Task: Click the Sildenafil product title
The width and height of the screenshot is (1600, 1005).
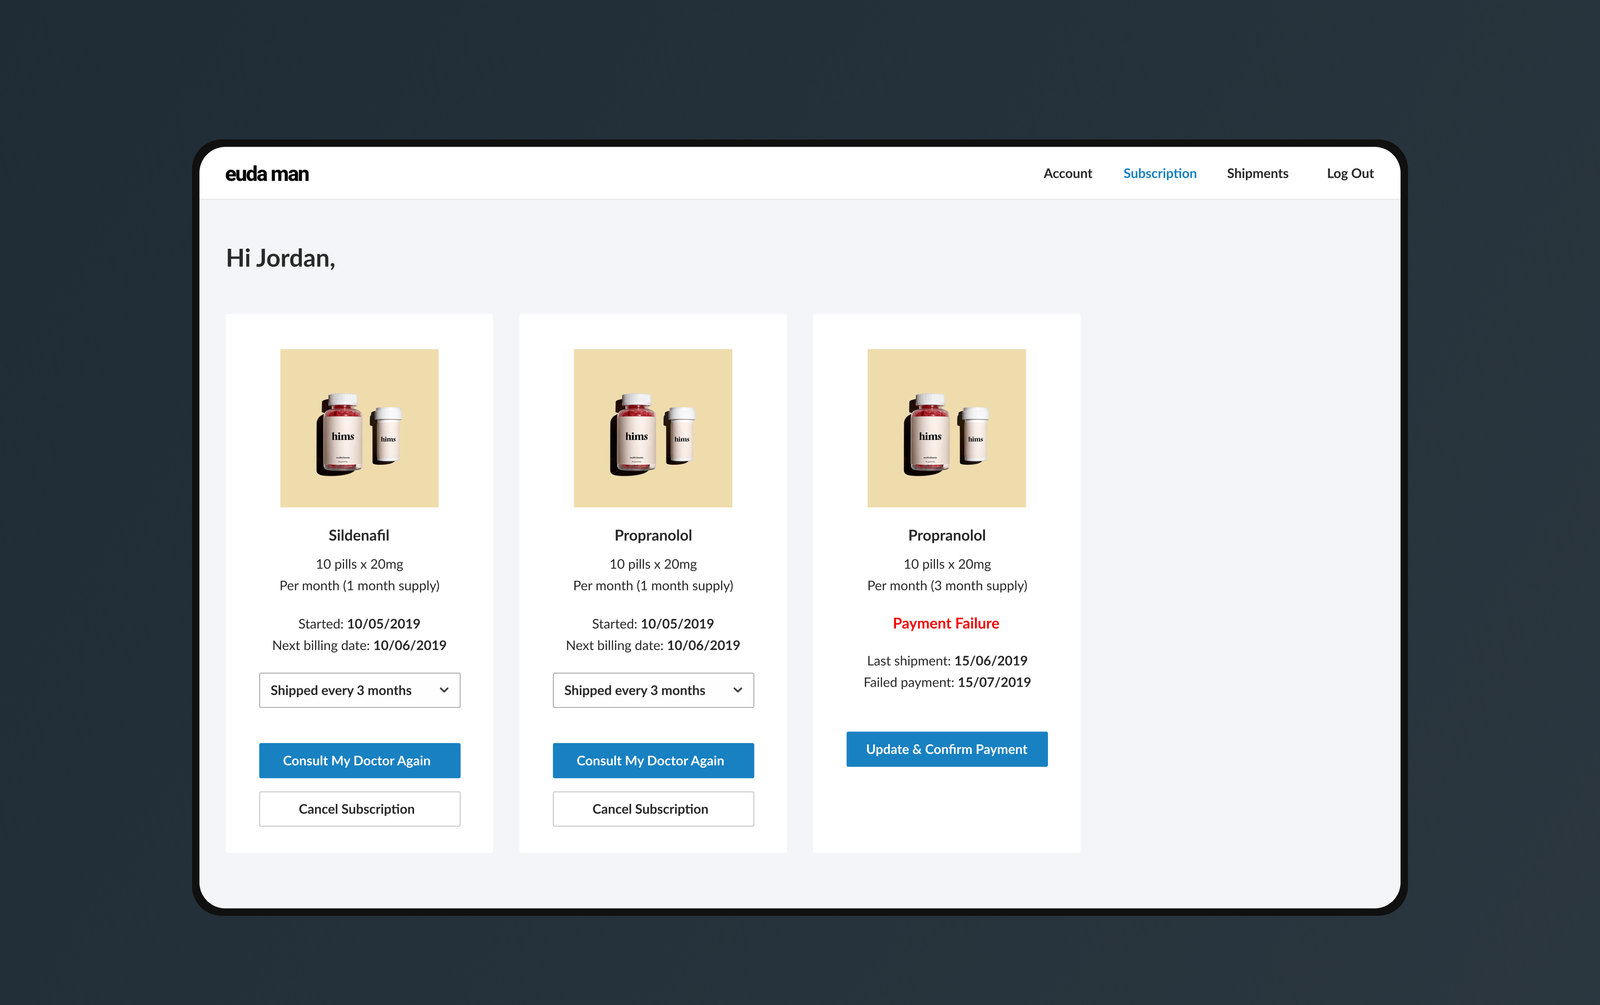Action: point(359,535)
